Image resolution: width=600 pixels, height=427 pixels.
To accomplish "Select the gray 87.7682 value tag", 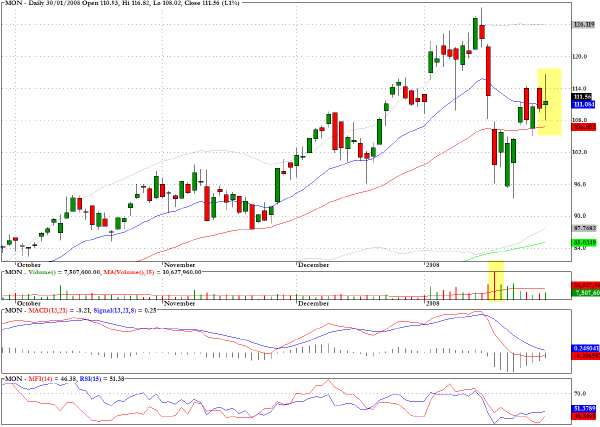I will point(584,228).
